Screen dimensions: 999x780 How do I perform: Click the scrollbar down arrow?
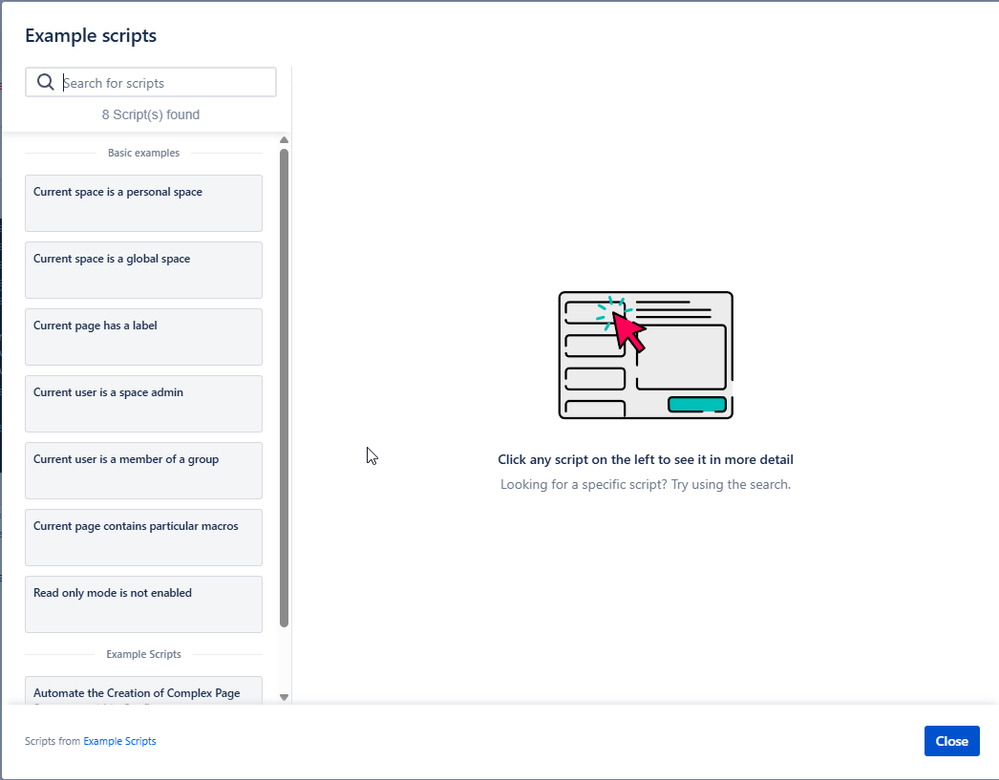click(283, 696)
